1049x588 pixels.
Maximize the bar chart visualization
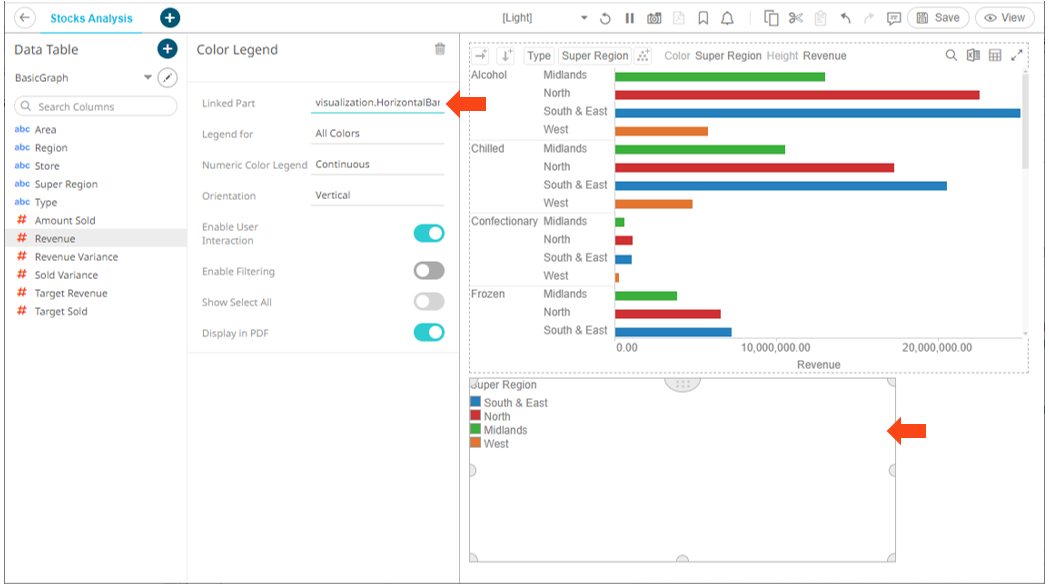[1017, 56]
